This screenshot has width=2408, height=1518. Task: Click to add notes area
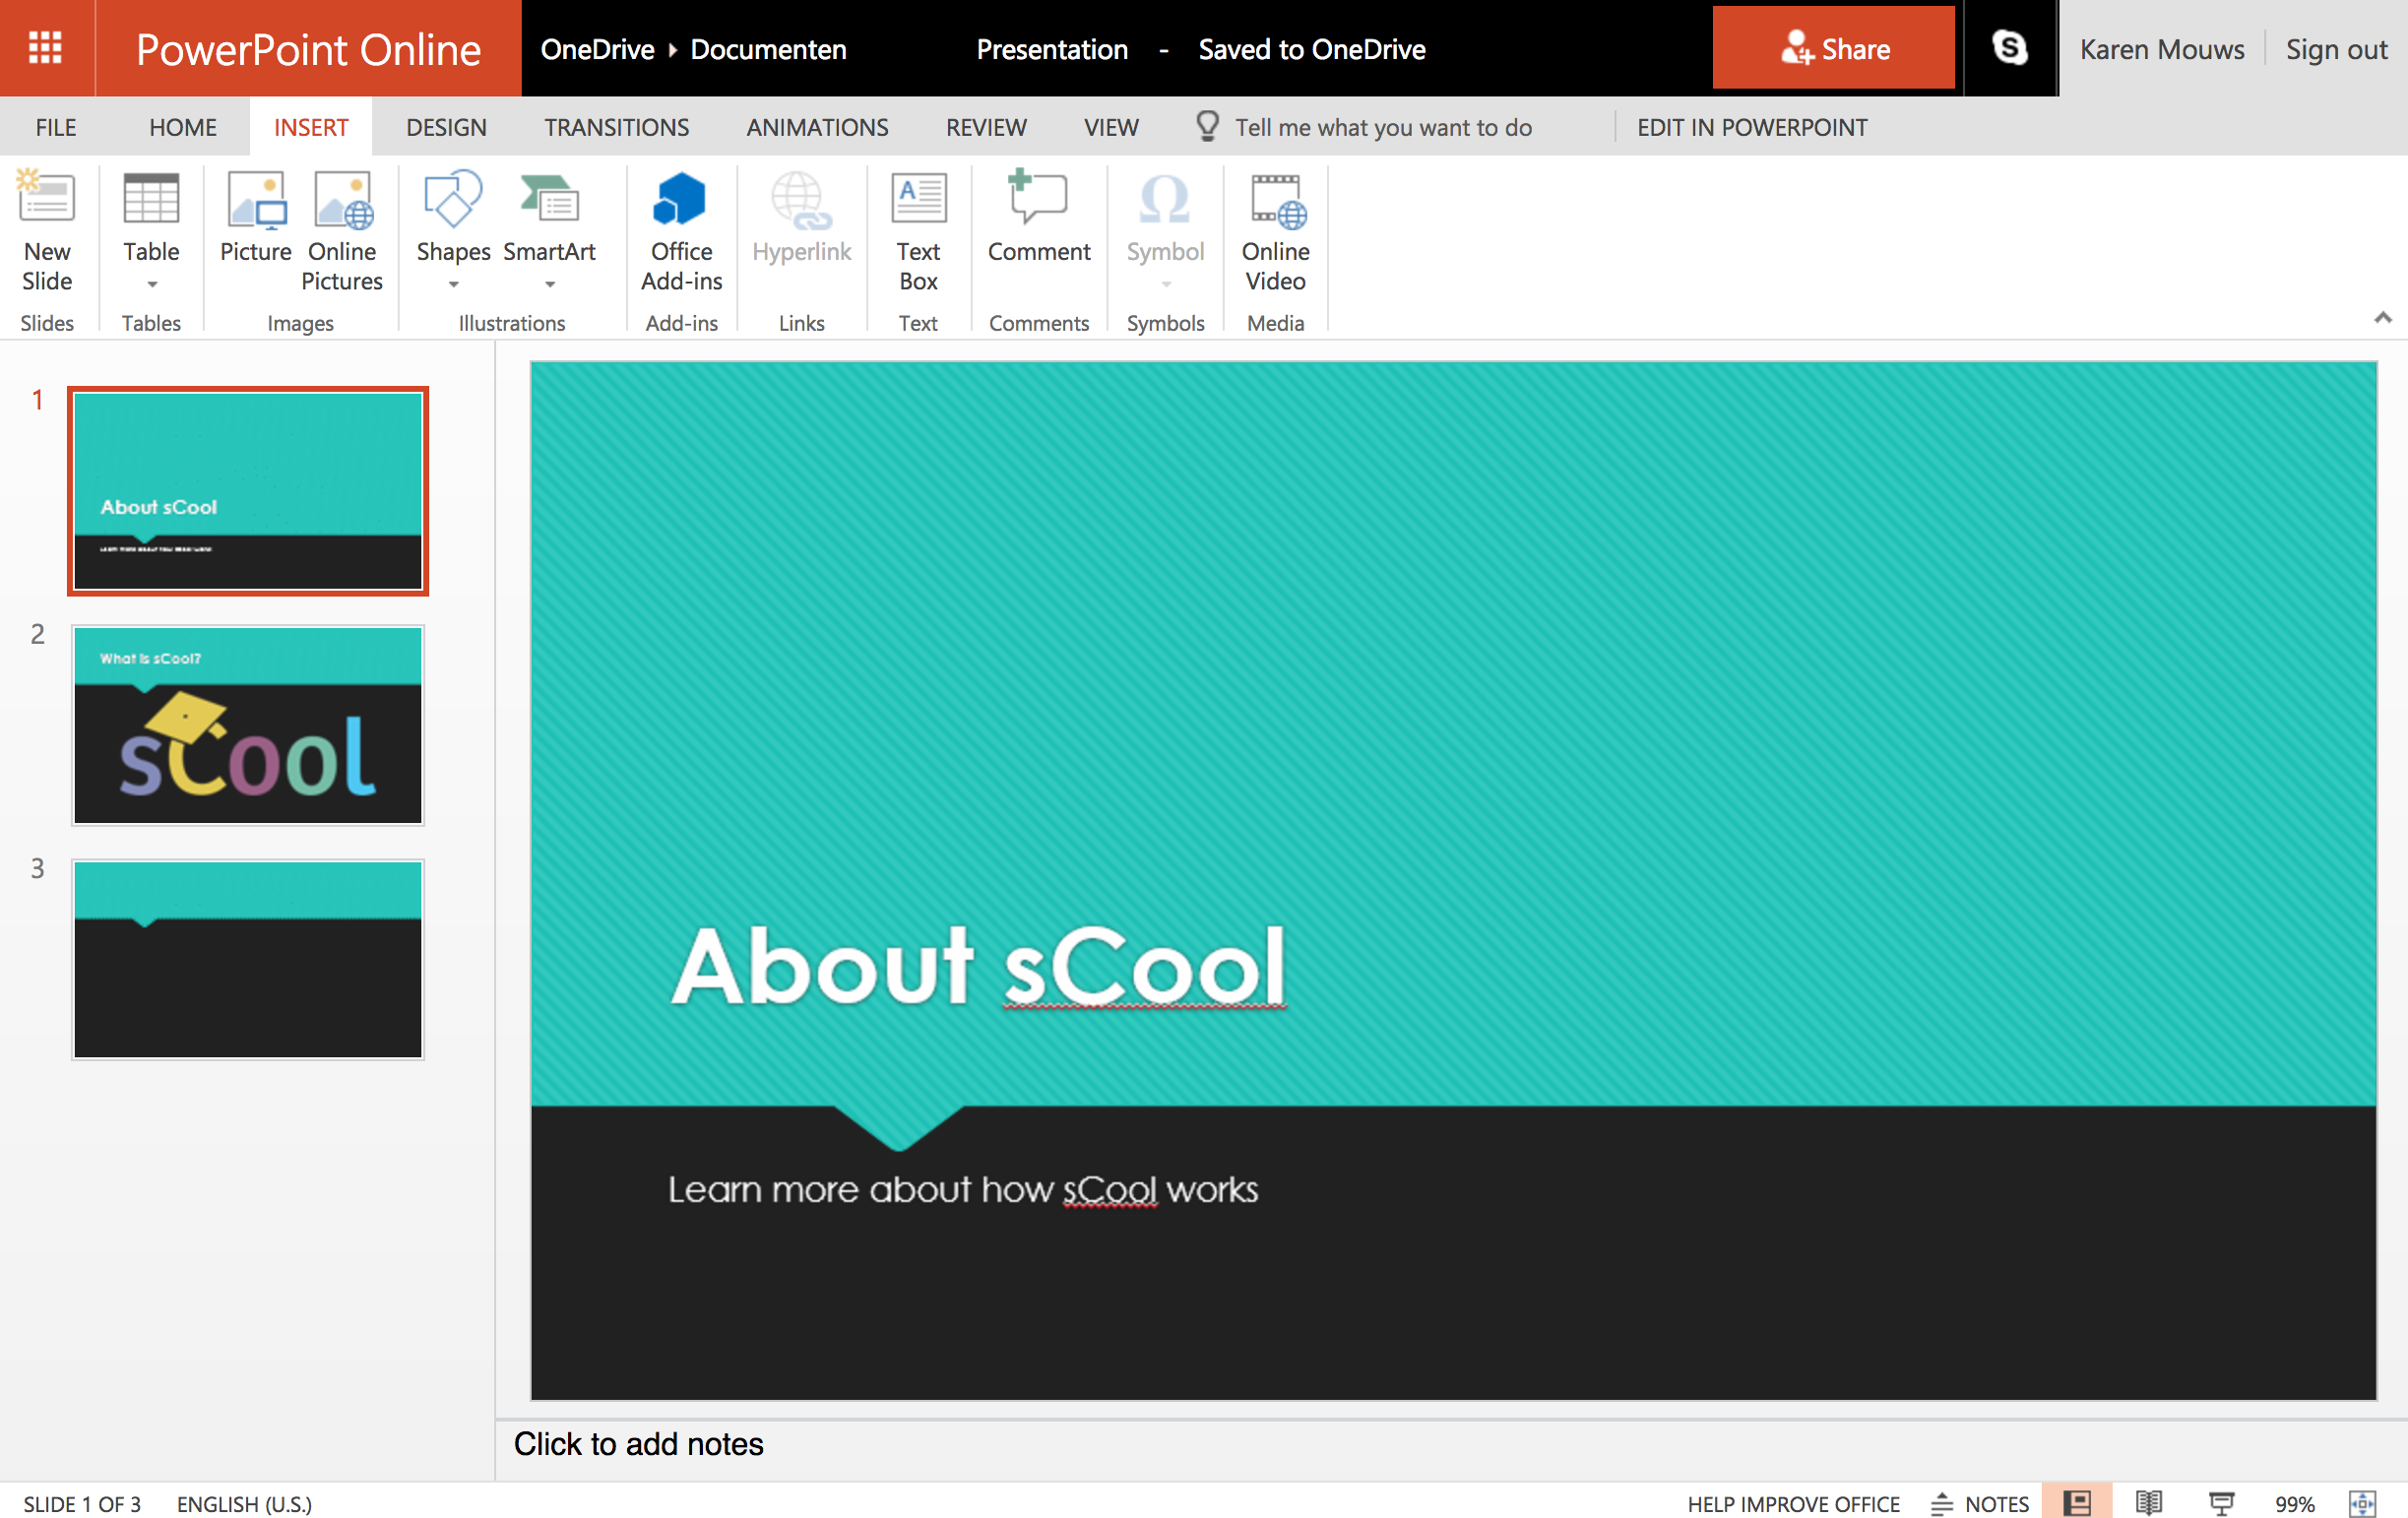(x=638, y=1443)
